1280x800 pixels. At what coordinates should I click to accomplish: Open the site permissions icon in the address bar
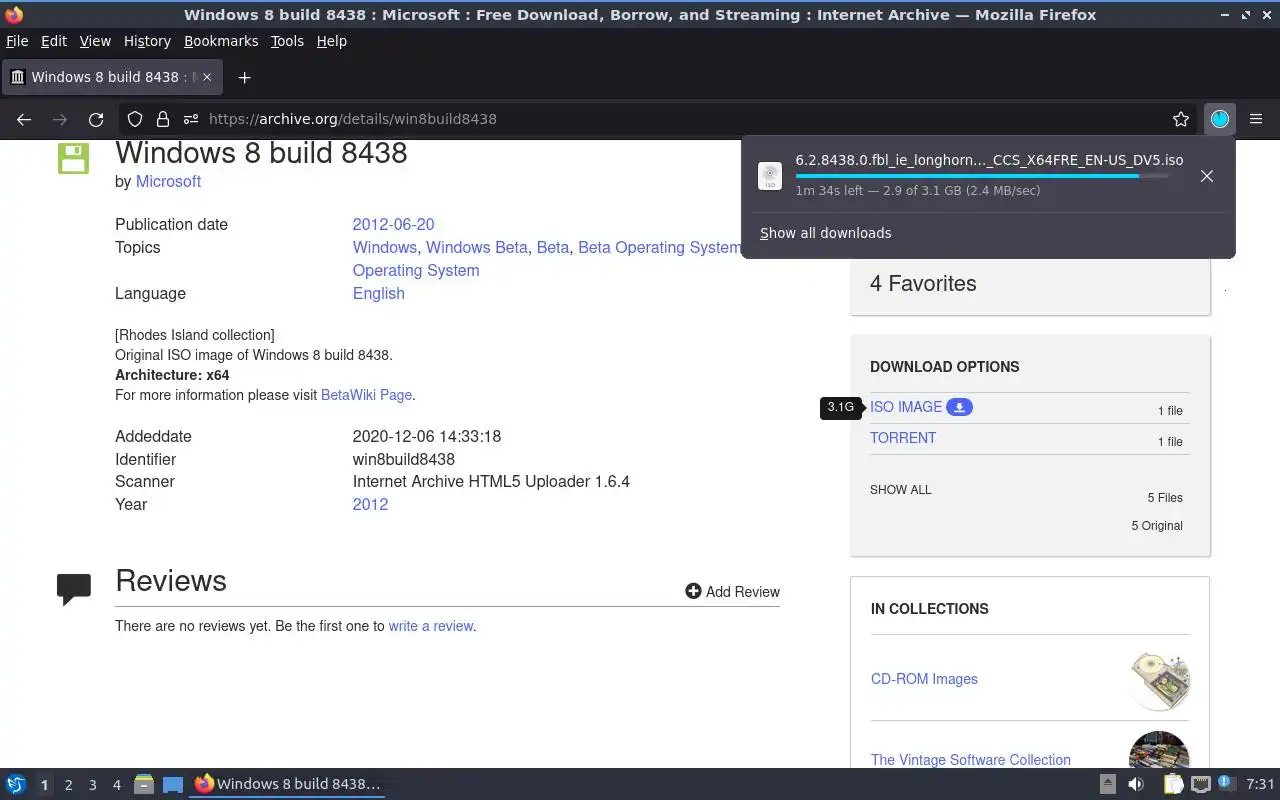190,119
